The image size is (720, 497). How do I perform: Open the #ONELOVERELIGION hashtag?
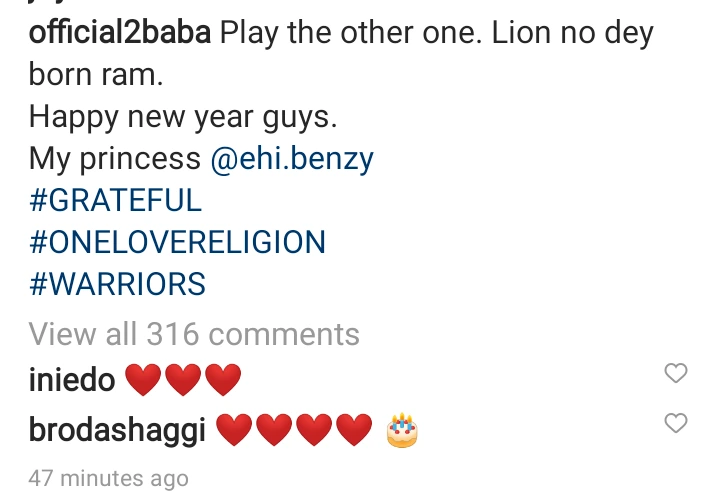[x=177, y=242]
